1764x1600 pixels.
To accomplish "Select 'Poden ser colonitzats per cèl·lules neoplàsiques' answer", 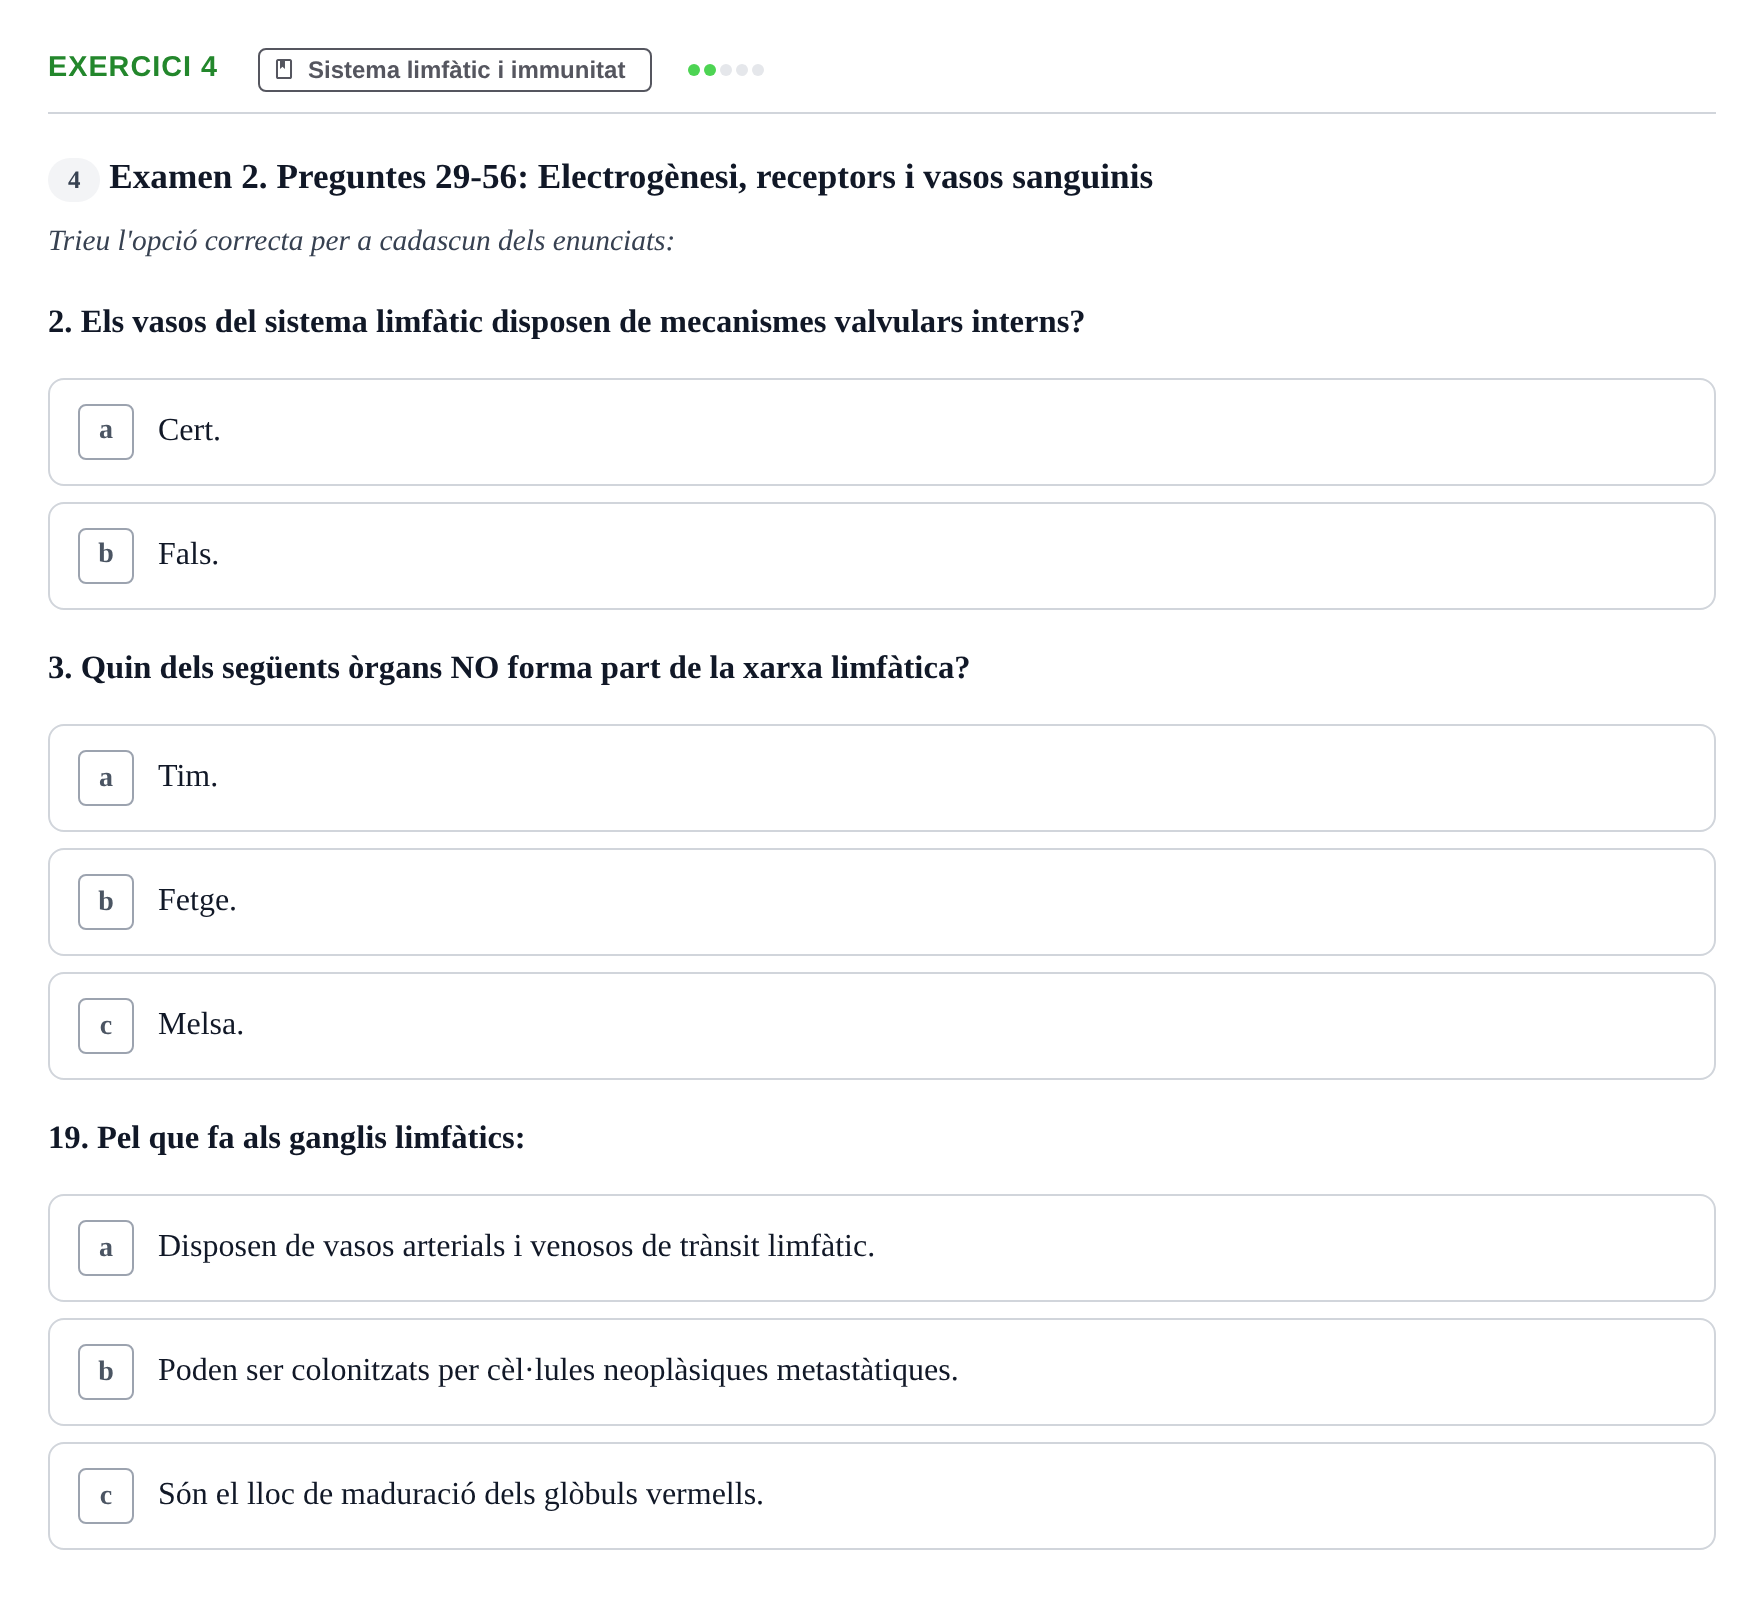I will [882, 1372].
